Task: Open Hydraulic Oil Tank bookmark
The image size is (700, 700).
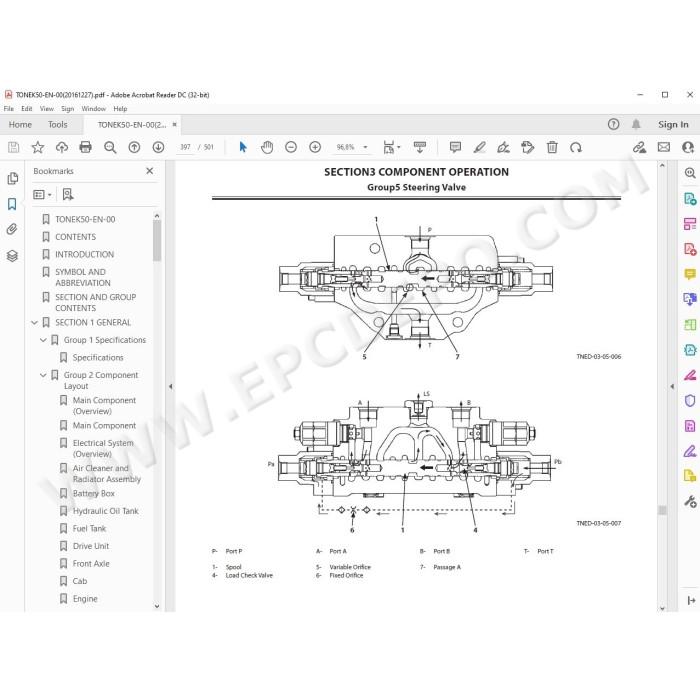Action: click(105, 511)
